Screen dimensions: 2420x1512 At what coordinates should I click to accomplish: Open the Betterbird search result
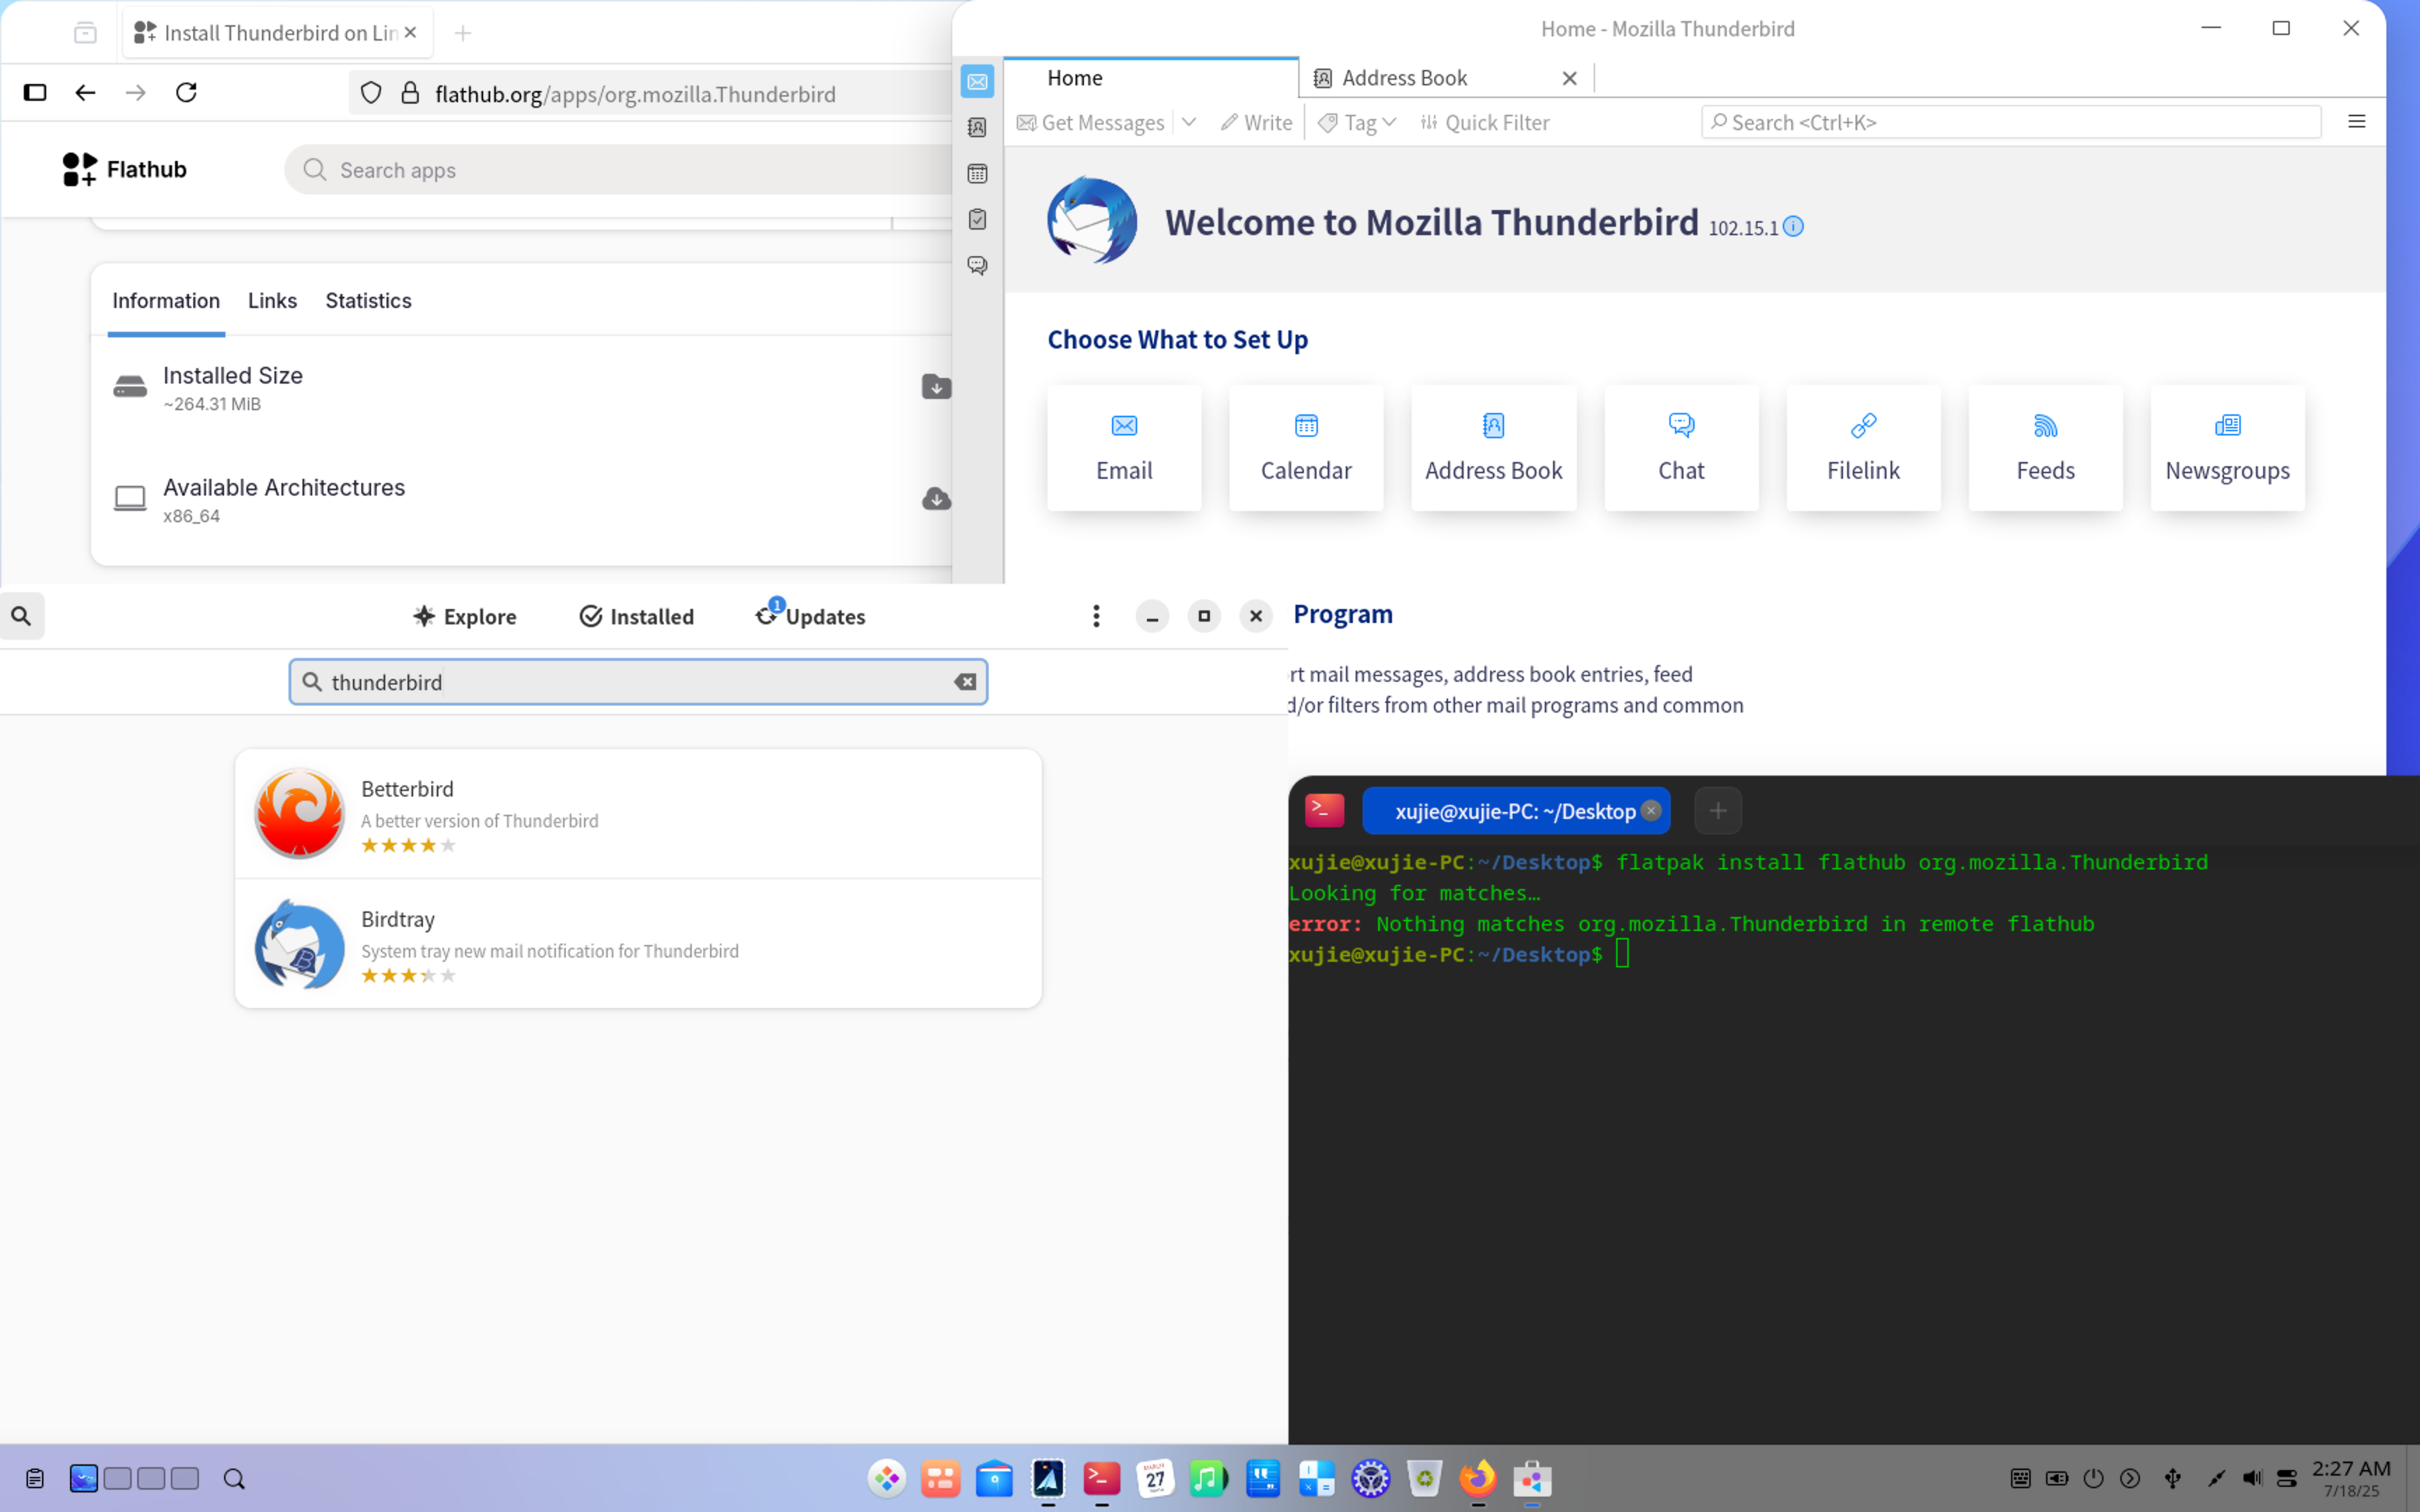[638, 814]
